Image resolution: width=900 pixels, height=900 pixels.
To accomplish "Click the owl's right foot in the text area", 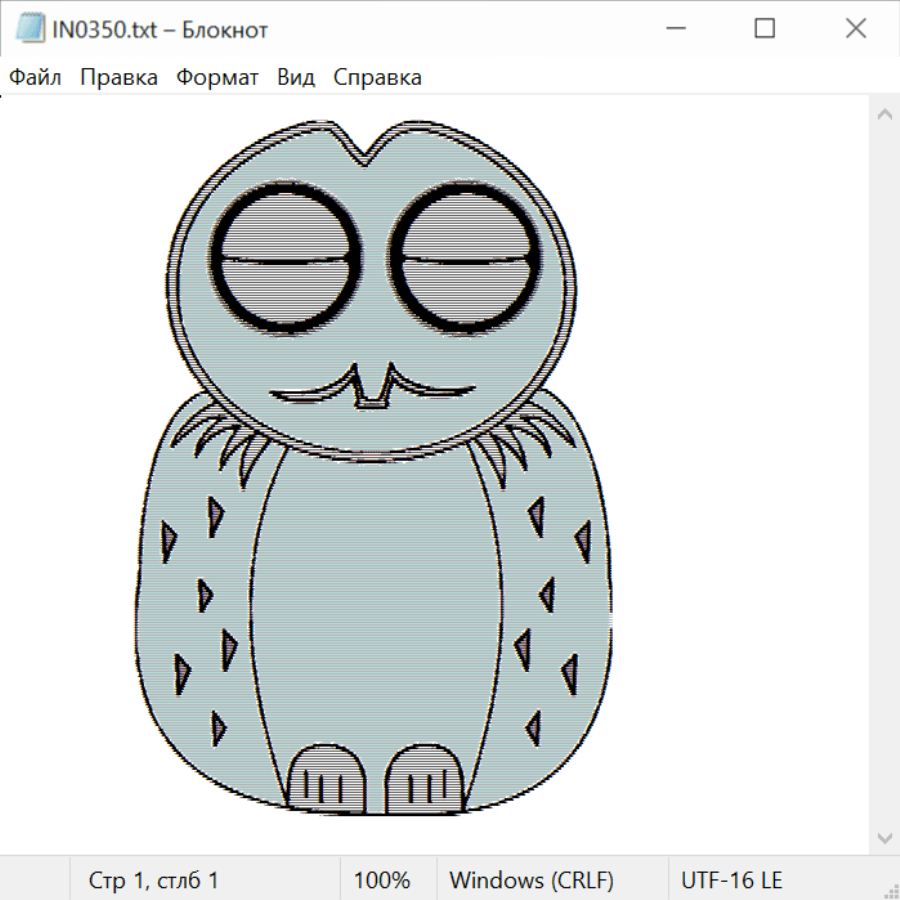I will click(425, 780).
